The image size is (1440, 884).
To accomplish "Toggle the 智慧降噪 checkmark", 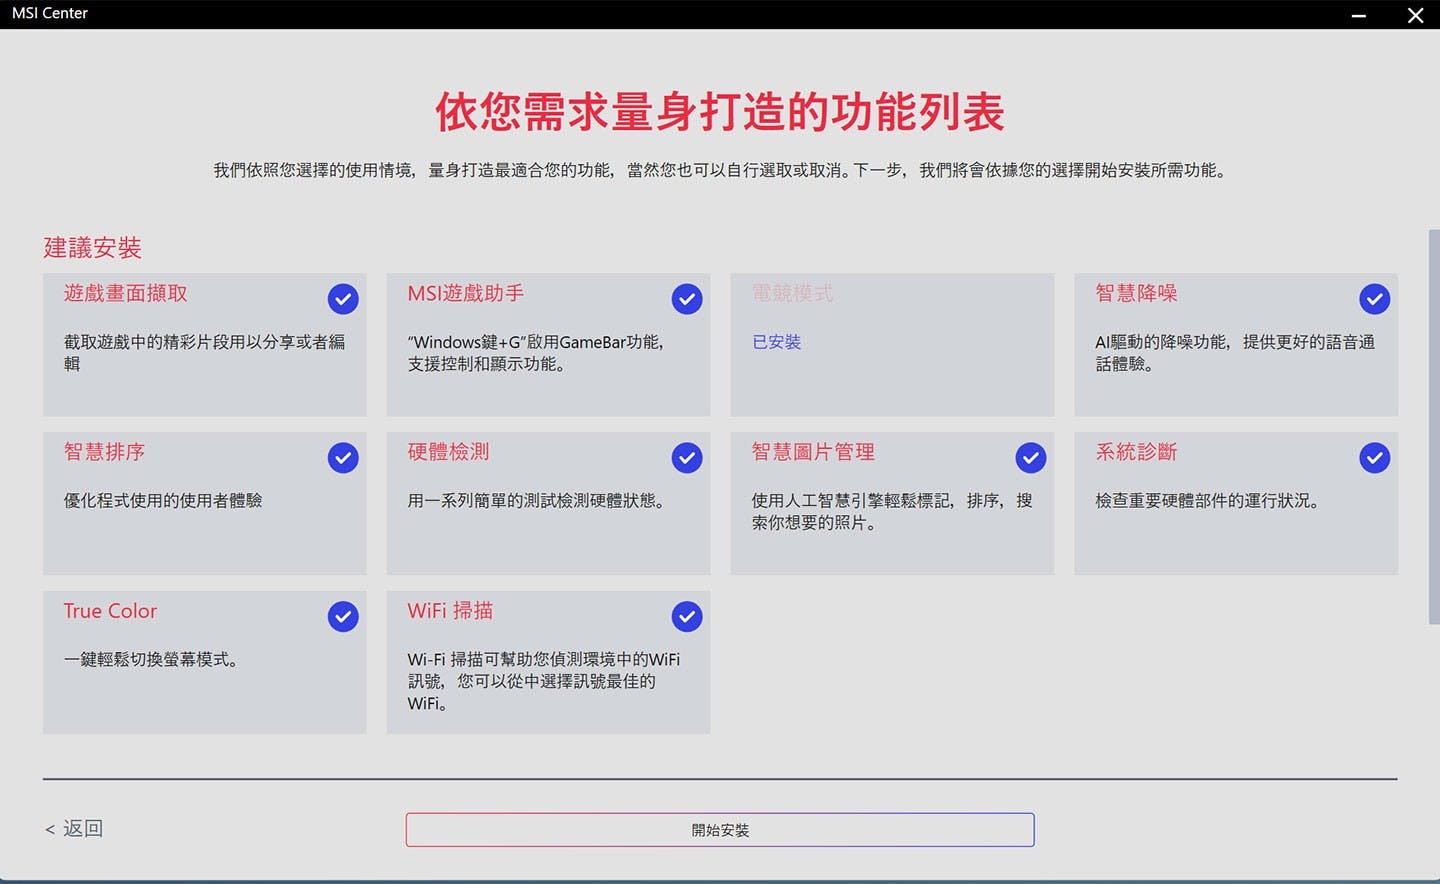I will pos(1374,299).
